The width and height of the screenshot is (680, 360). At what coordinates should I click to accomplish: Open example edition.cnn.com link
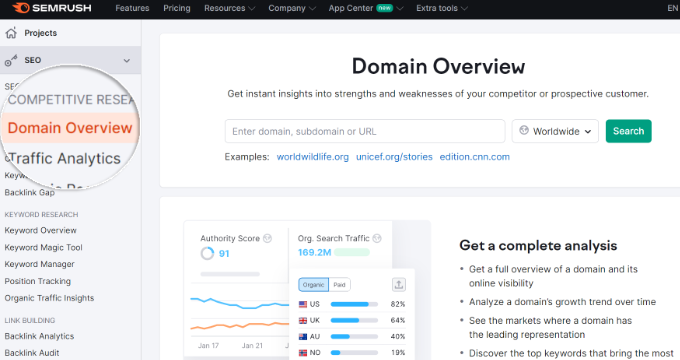[x=474, y=157]
